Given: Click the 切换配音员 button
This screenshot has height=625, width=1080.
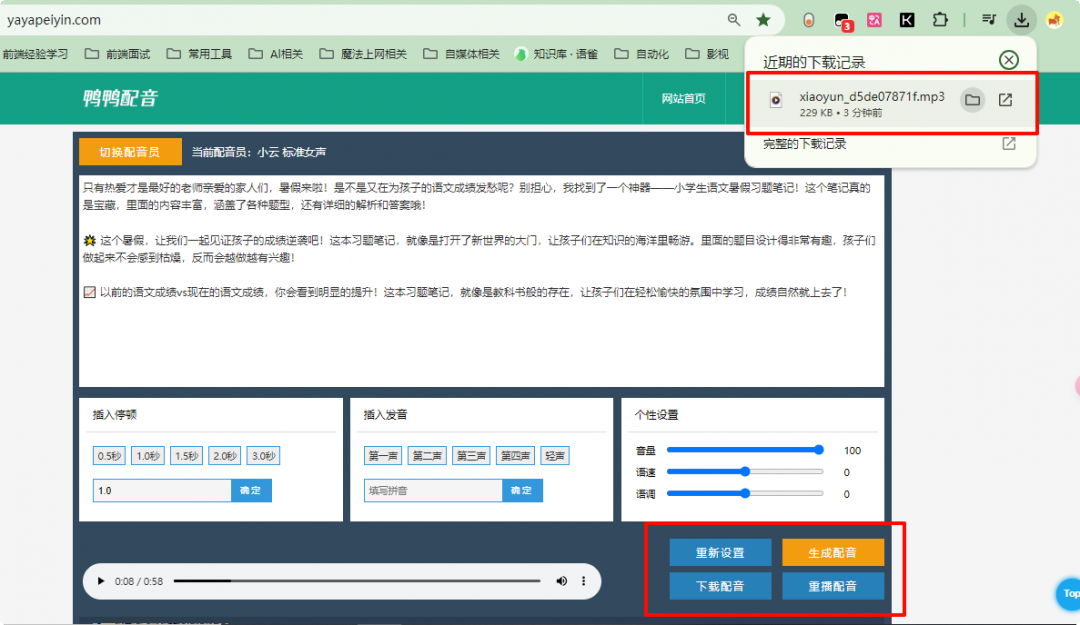Looking at the screenshot, I should pyautogui.click(x=129, y=152).
